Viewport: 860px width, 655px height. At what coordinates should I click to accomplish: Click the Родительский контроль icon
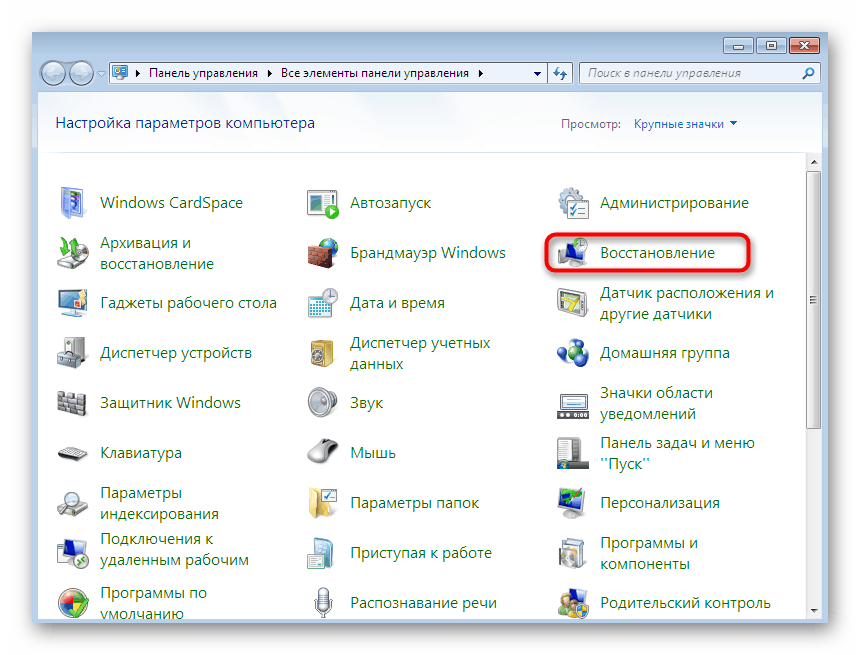click(573, 603)
